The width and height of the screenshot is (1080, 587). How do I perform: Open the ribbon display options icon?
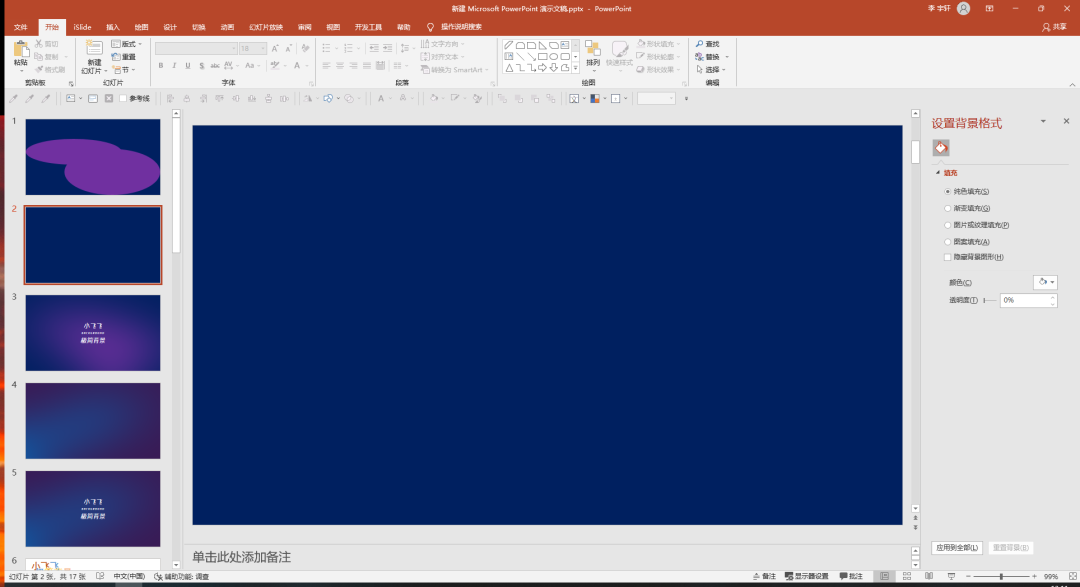coord(990,8)
